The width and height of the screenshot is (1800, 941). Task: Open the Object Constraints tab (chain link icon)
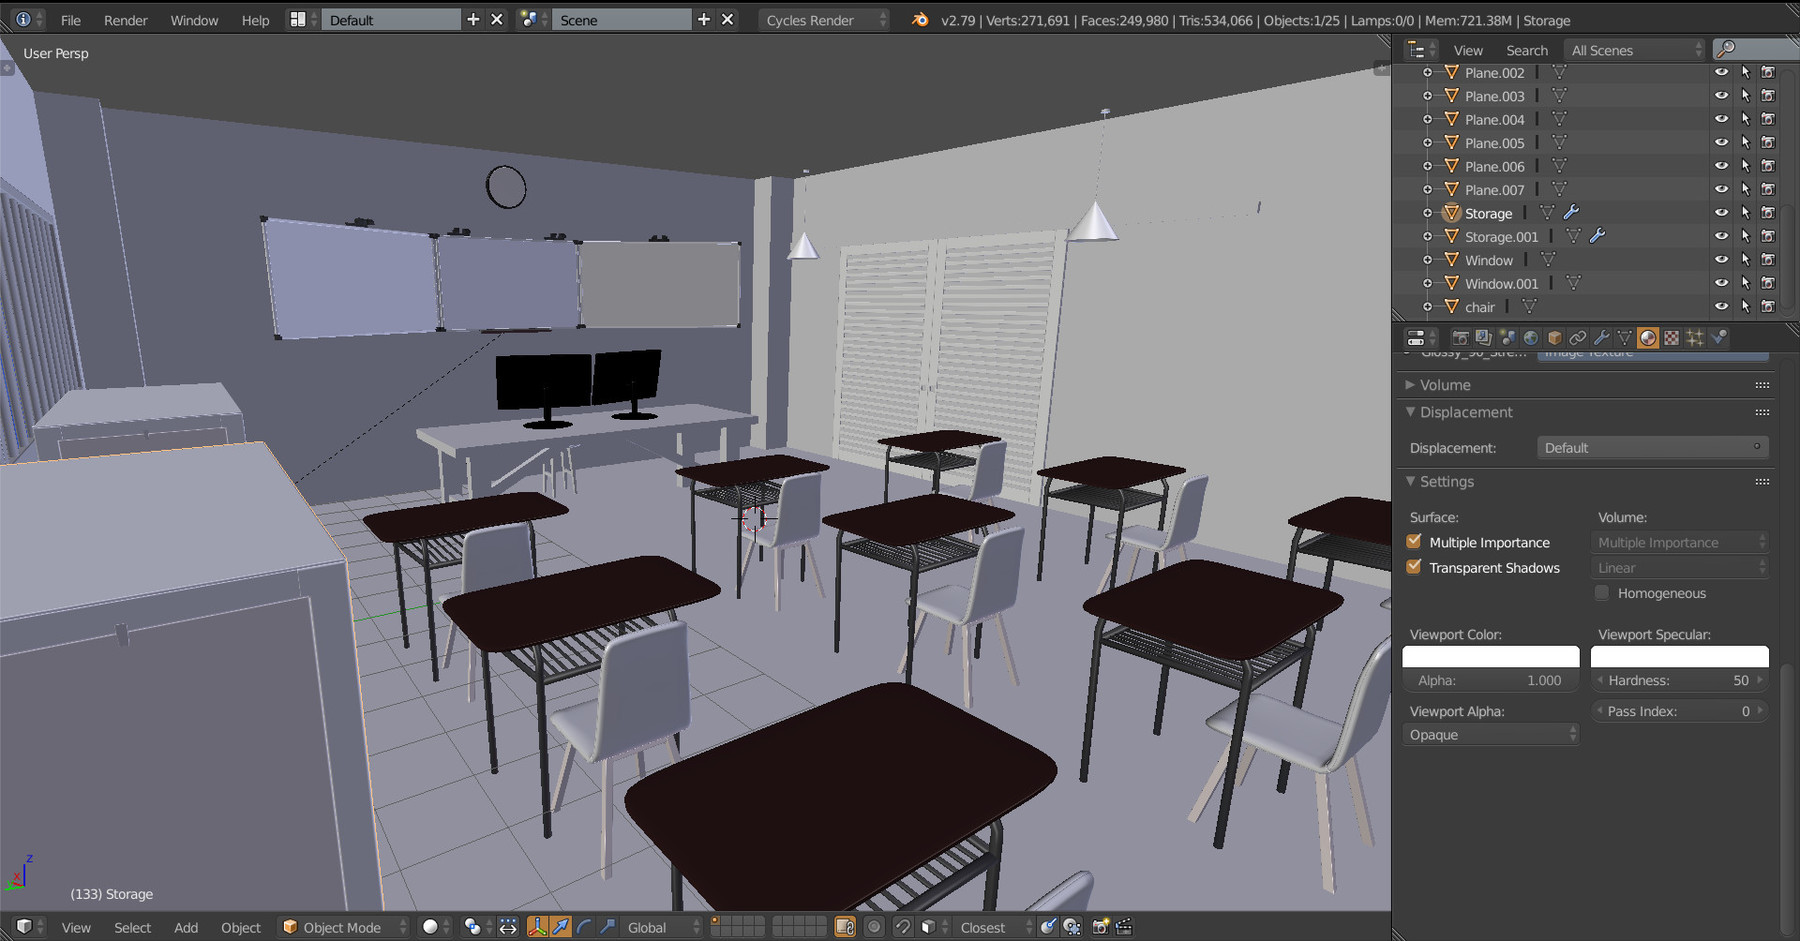[1578, 338]
